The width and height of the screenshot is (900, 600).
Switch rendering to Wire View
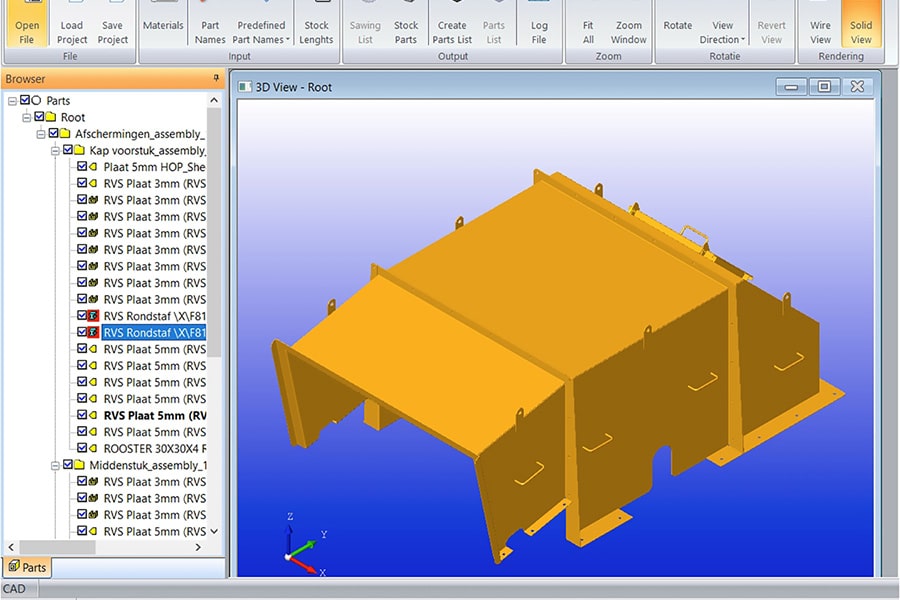click(820, 23)
